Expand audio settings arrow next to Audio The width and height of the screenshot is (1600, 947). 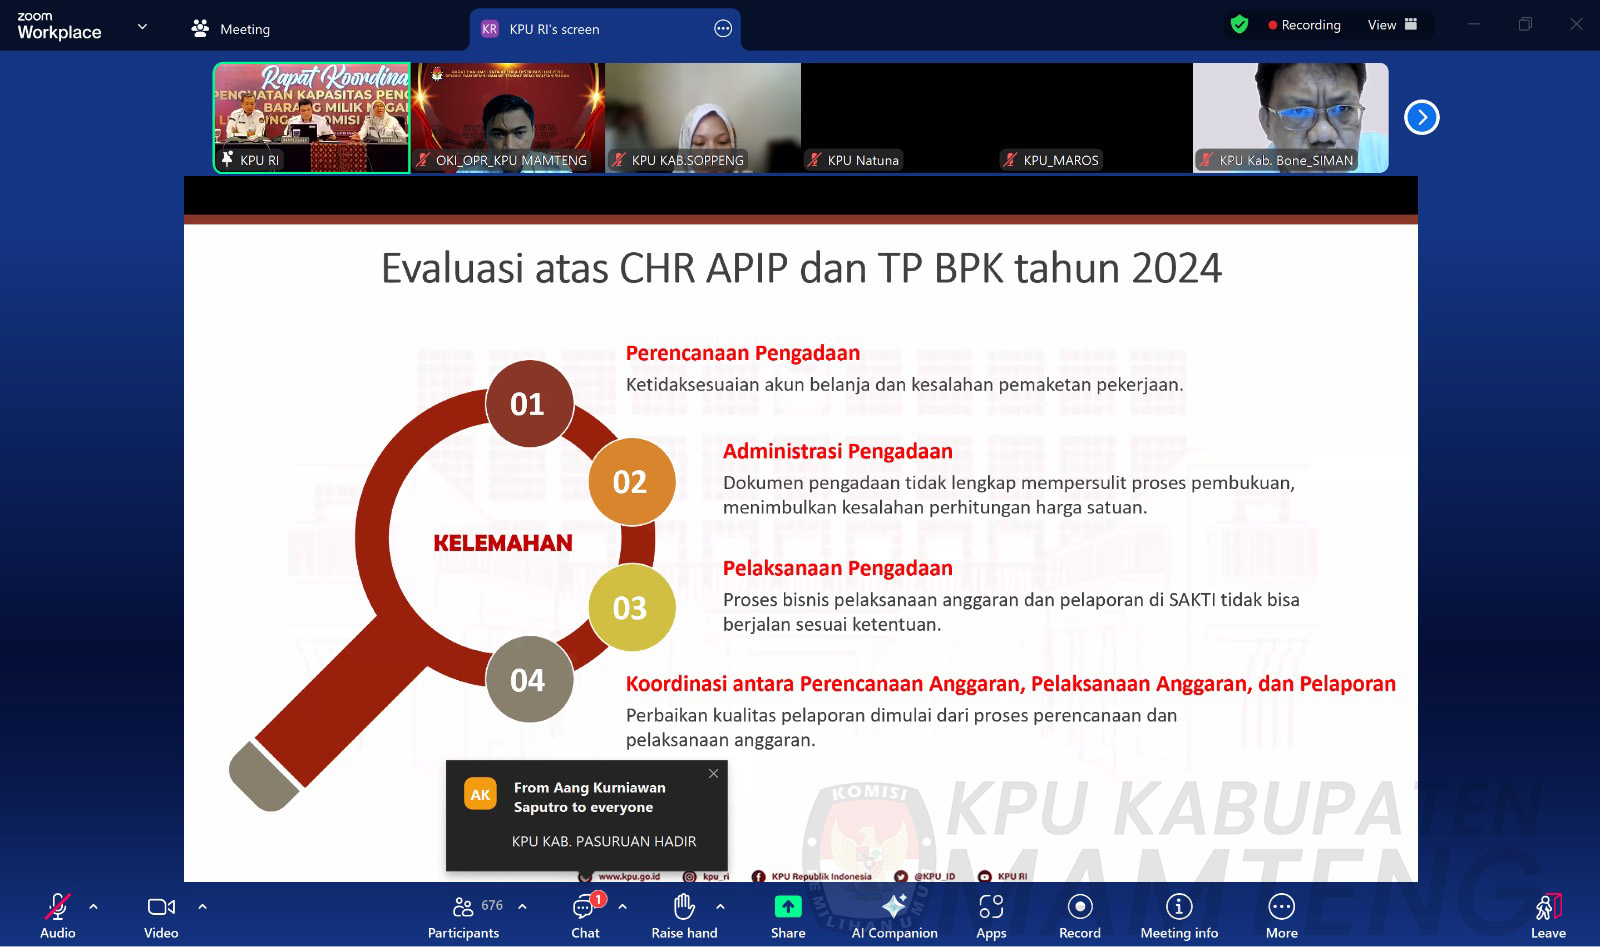coord(94,907)
